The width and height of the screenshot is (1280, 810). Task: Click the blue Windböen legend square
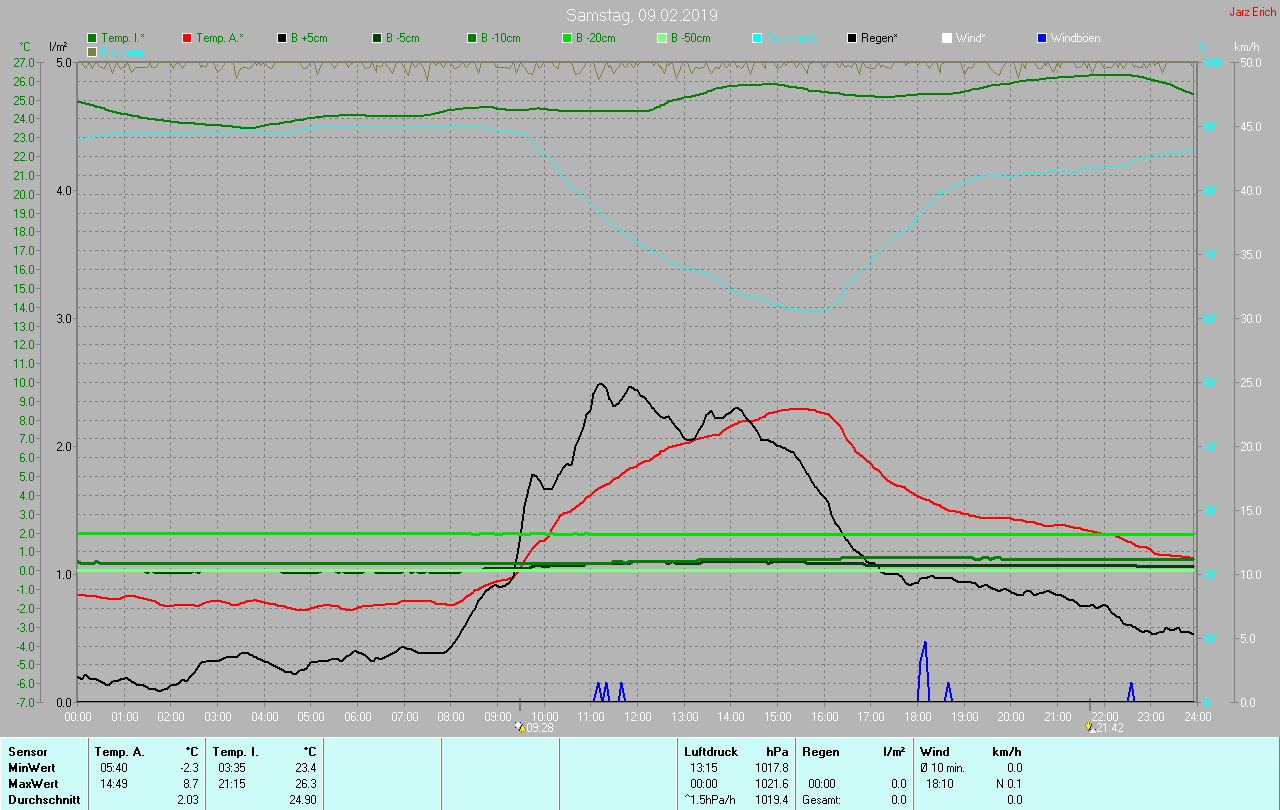click(x=1042, y=38)
